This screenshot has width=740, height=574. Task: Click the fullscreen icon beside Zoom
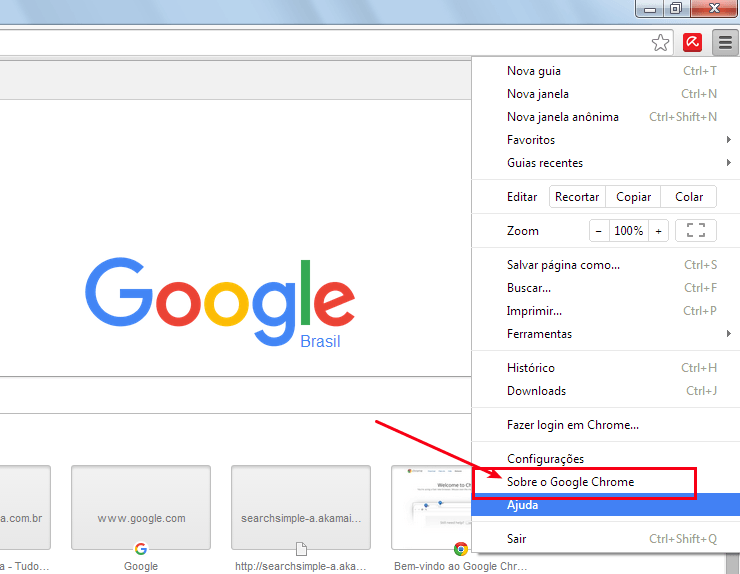(x=696, y=231)
